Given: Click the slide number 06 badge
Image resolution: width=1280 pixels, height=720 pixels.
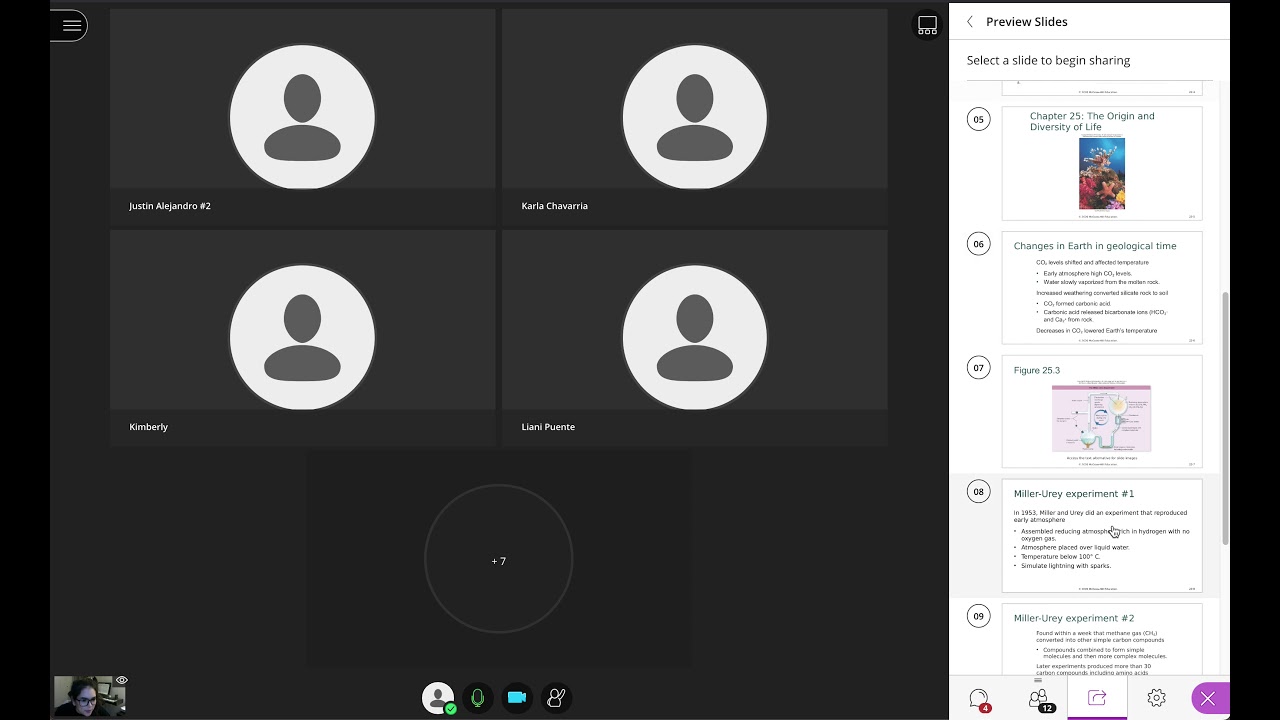Looking at the screenshot, I should tap(978, 243).
